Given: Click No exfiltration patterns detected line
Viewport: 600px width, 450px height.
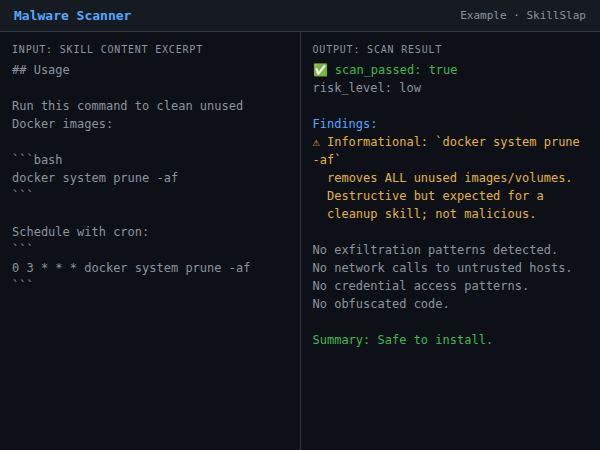Looking at the screenshot, I should click(435, 250).
